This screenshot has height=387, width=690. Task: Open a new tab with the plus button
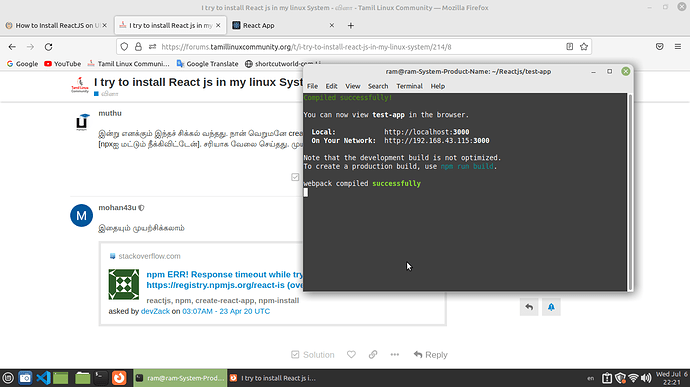pos(351,26)
